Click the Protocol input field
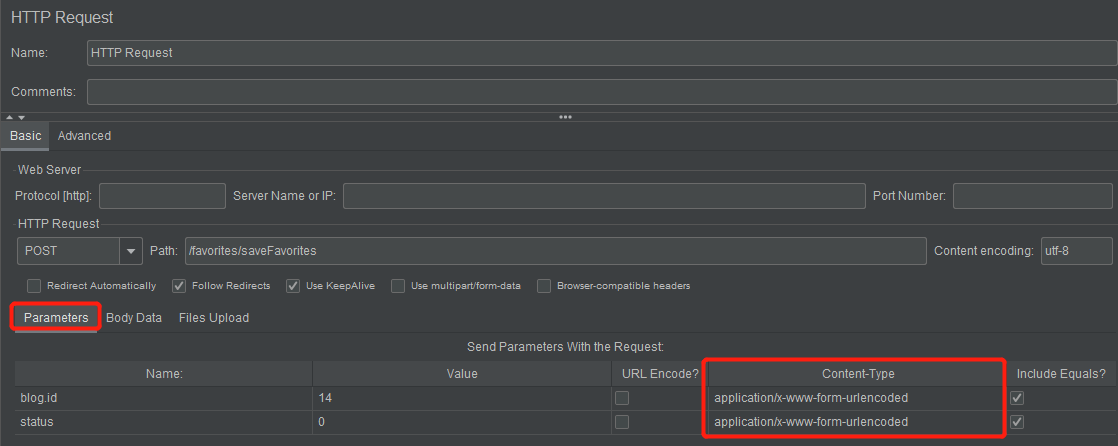This screenshot has height=446, width=1118. click(162, 196)
